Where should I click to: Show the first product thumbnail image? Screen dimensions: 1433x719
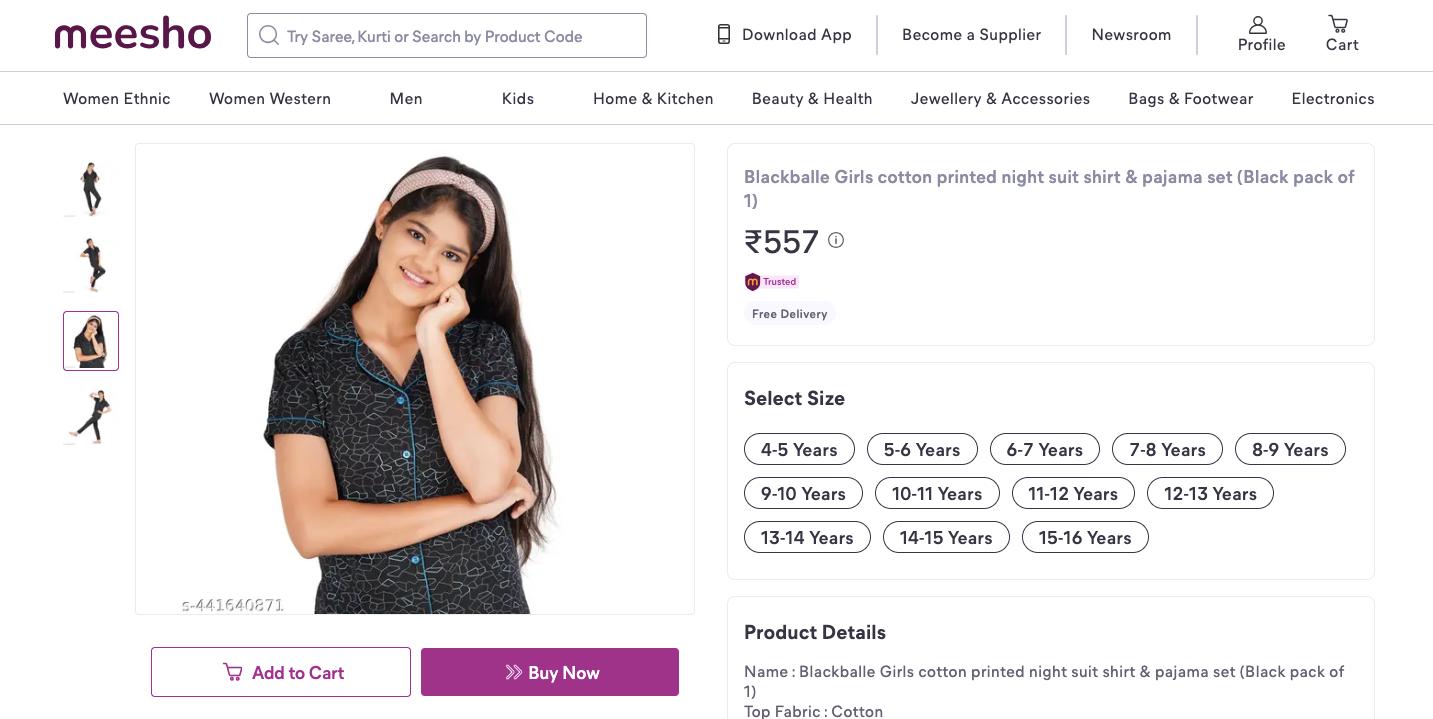tap(91, 188)
